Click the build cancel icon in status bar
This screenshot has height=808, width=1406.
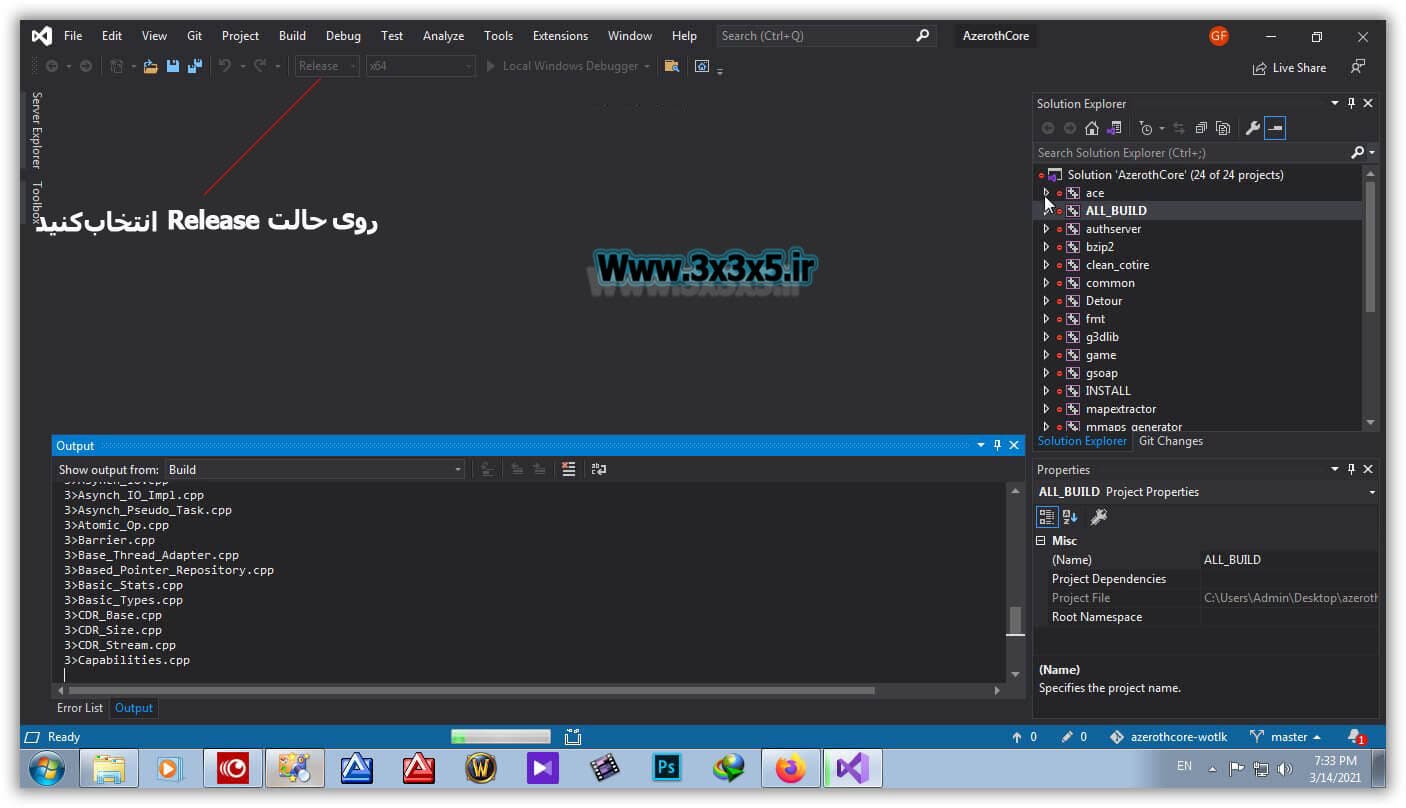click(x=572, y=737)
